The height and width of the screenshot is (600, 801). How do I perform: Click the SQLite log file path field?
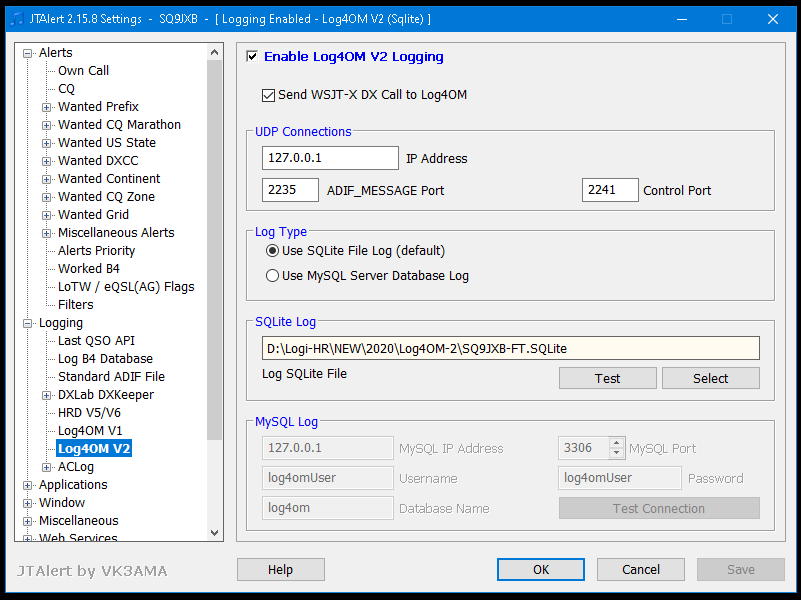(x=511, y=348)
